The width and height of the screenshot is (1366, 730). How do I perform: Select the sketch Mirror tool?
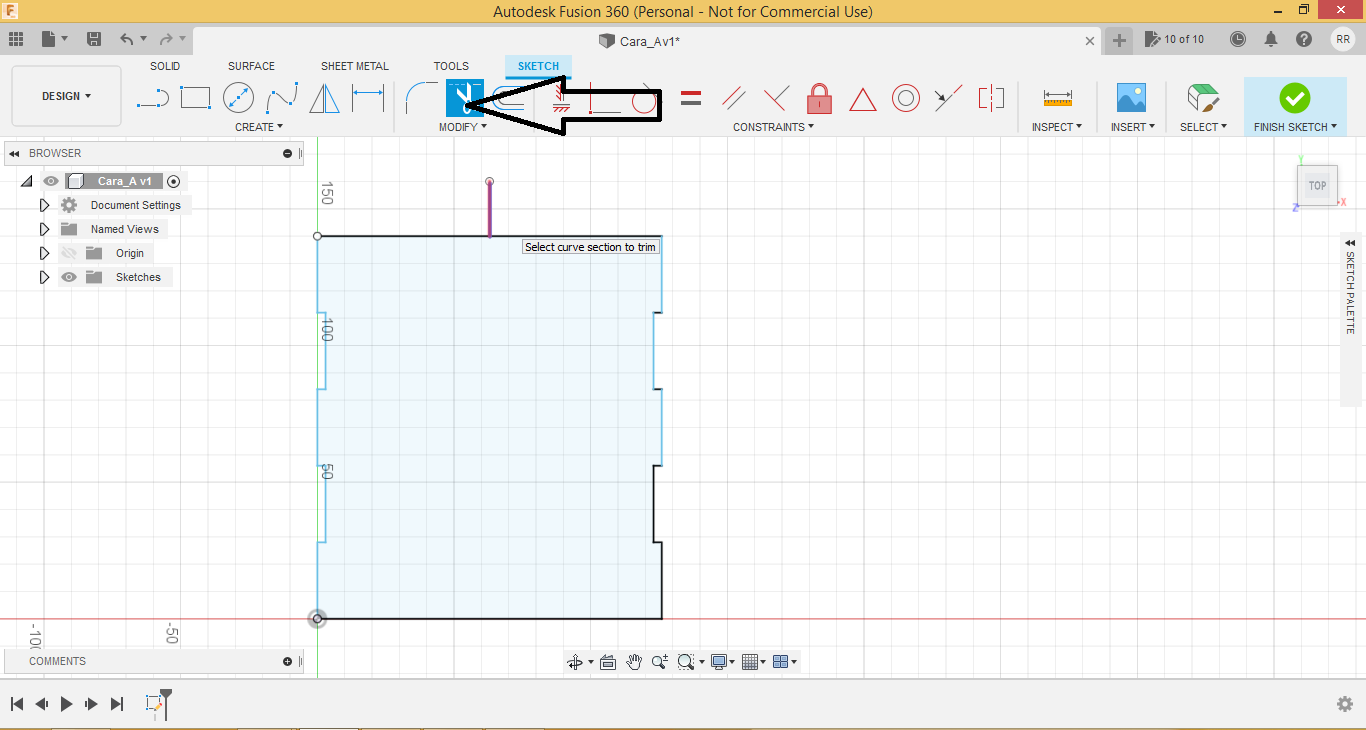point(324,98)
